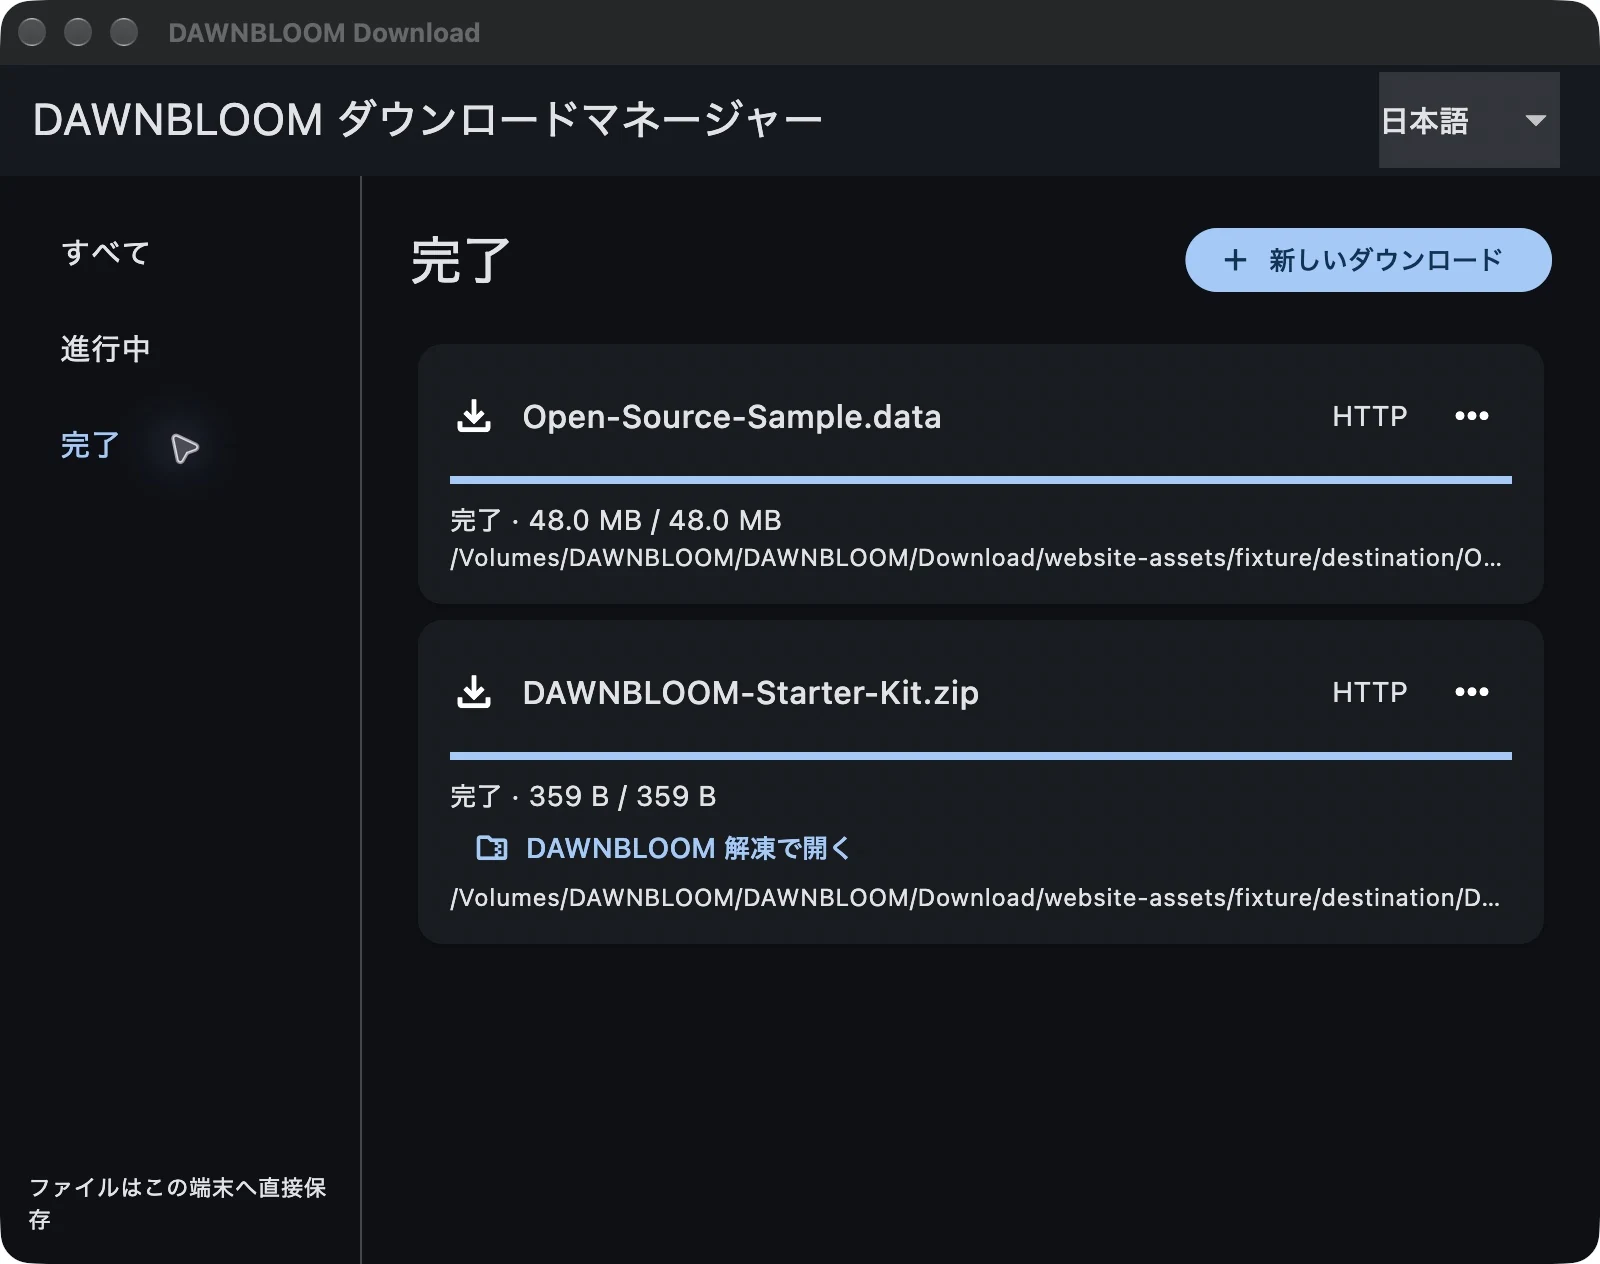The image size is (1600, 1264).
Task: Click the DAWNBLOOM ダウンロードマネージャー title
Action: 428,120
